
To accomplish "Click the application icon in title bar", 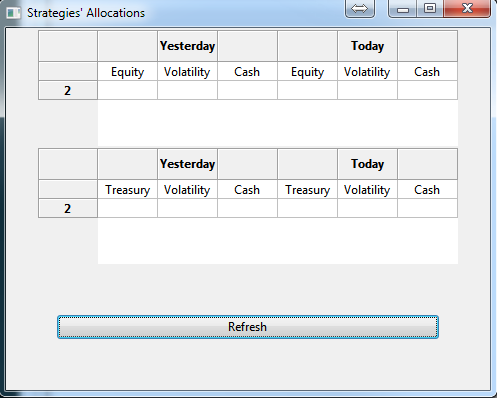I will pyautogui.click(x=13, y=13).
